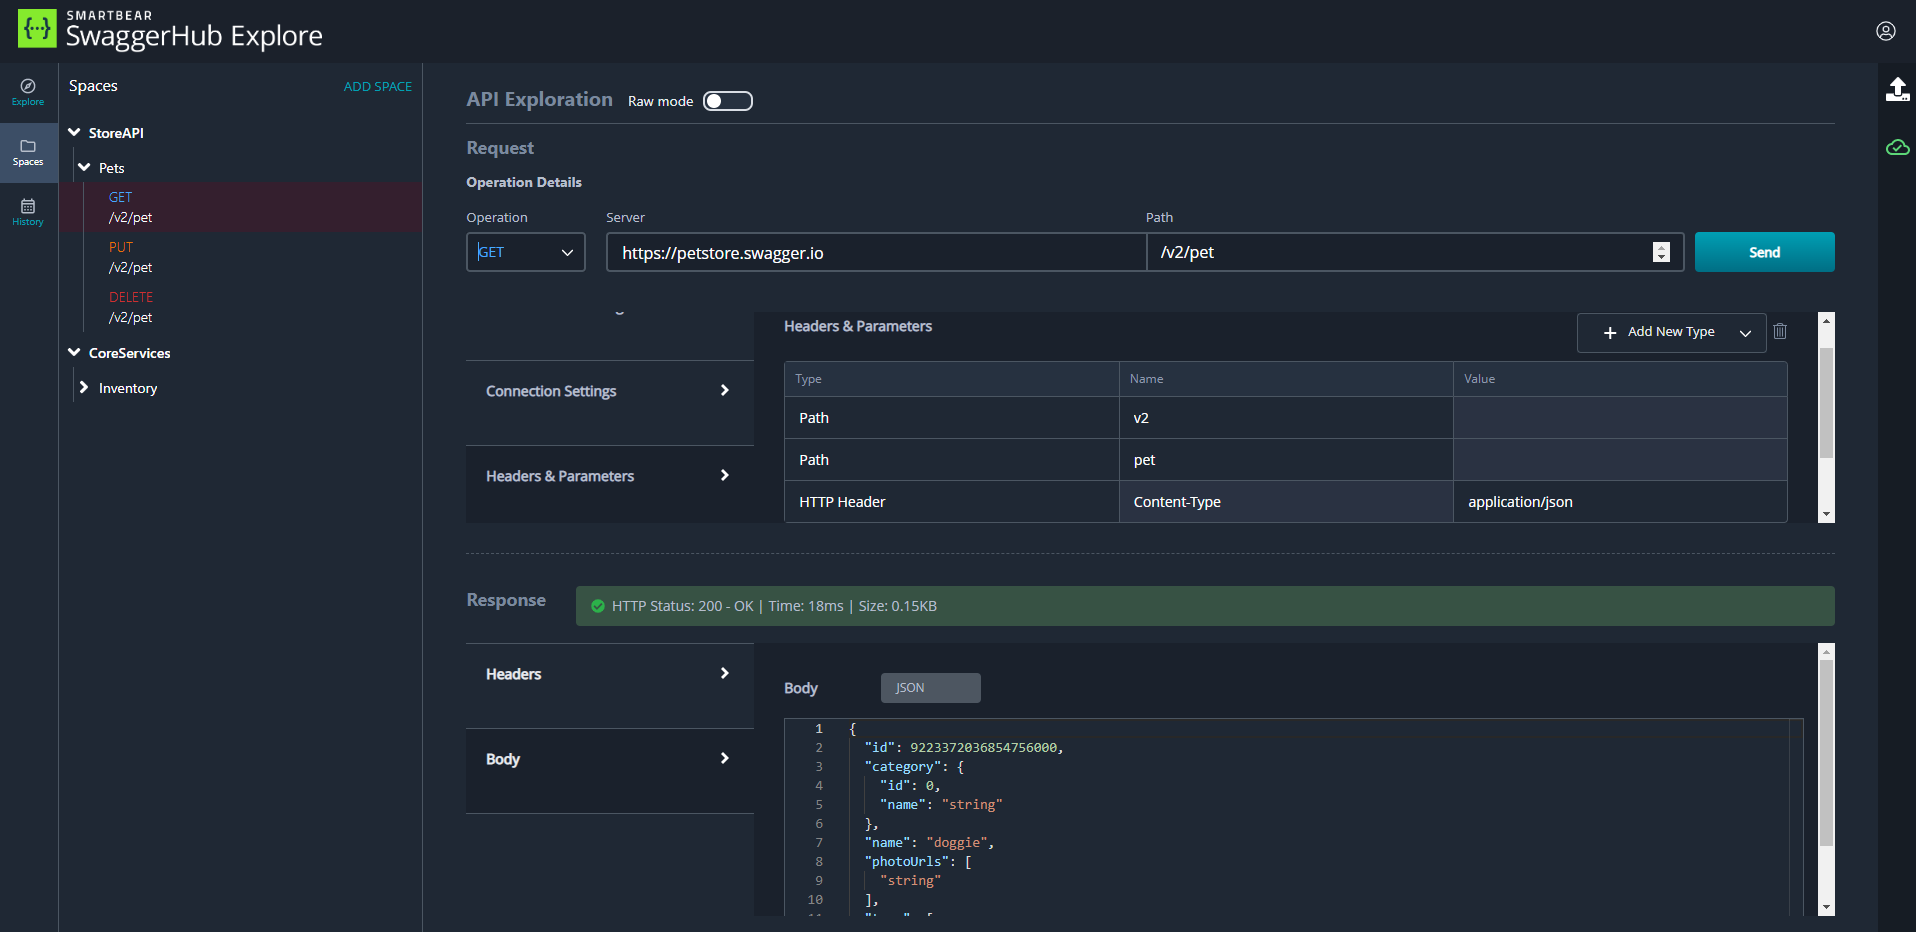
Task: Click the response body scrollbar thumb
Action: [1826, 753]
